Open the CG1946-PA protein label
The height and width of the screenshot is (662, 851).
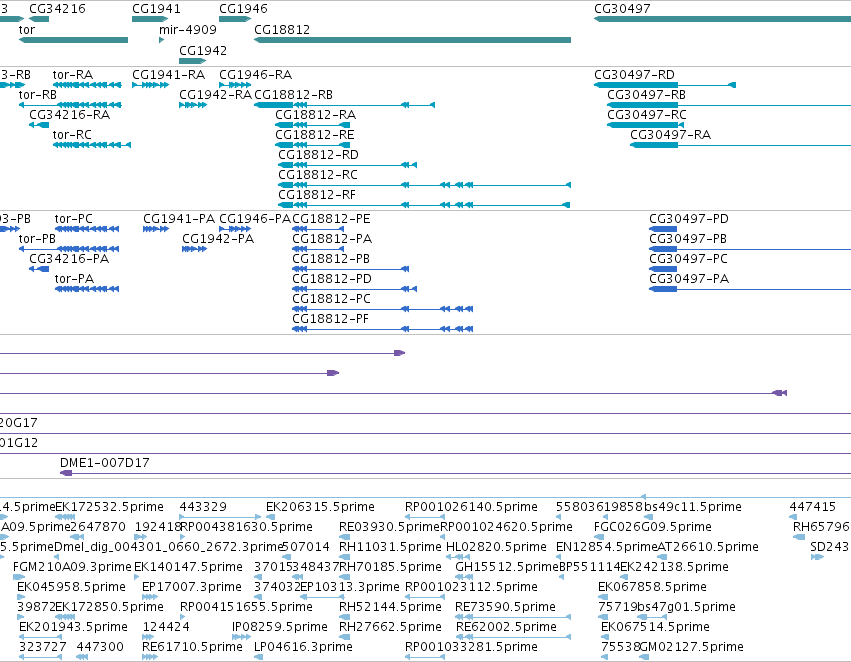click(x=255, y=219)
